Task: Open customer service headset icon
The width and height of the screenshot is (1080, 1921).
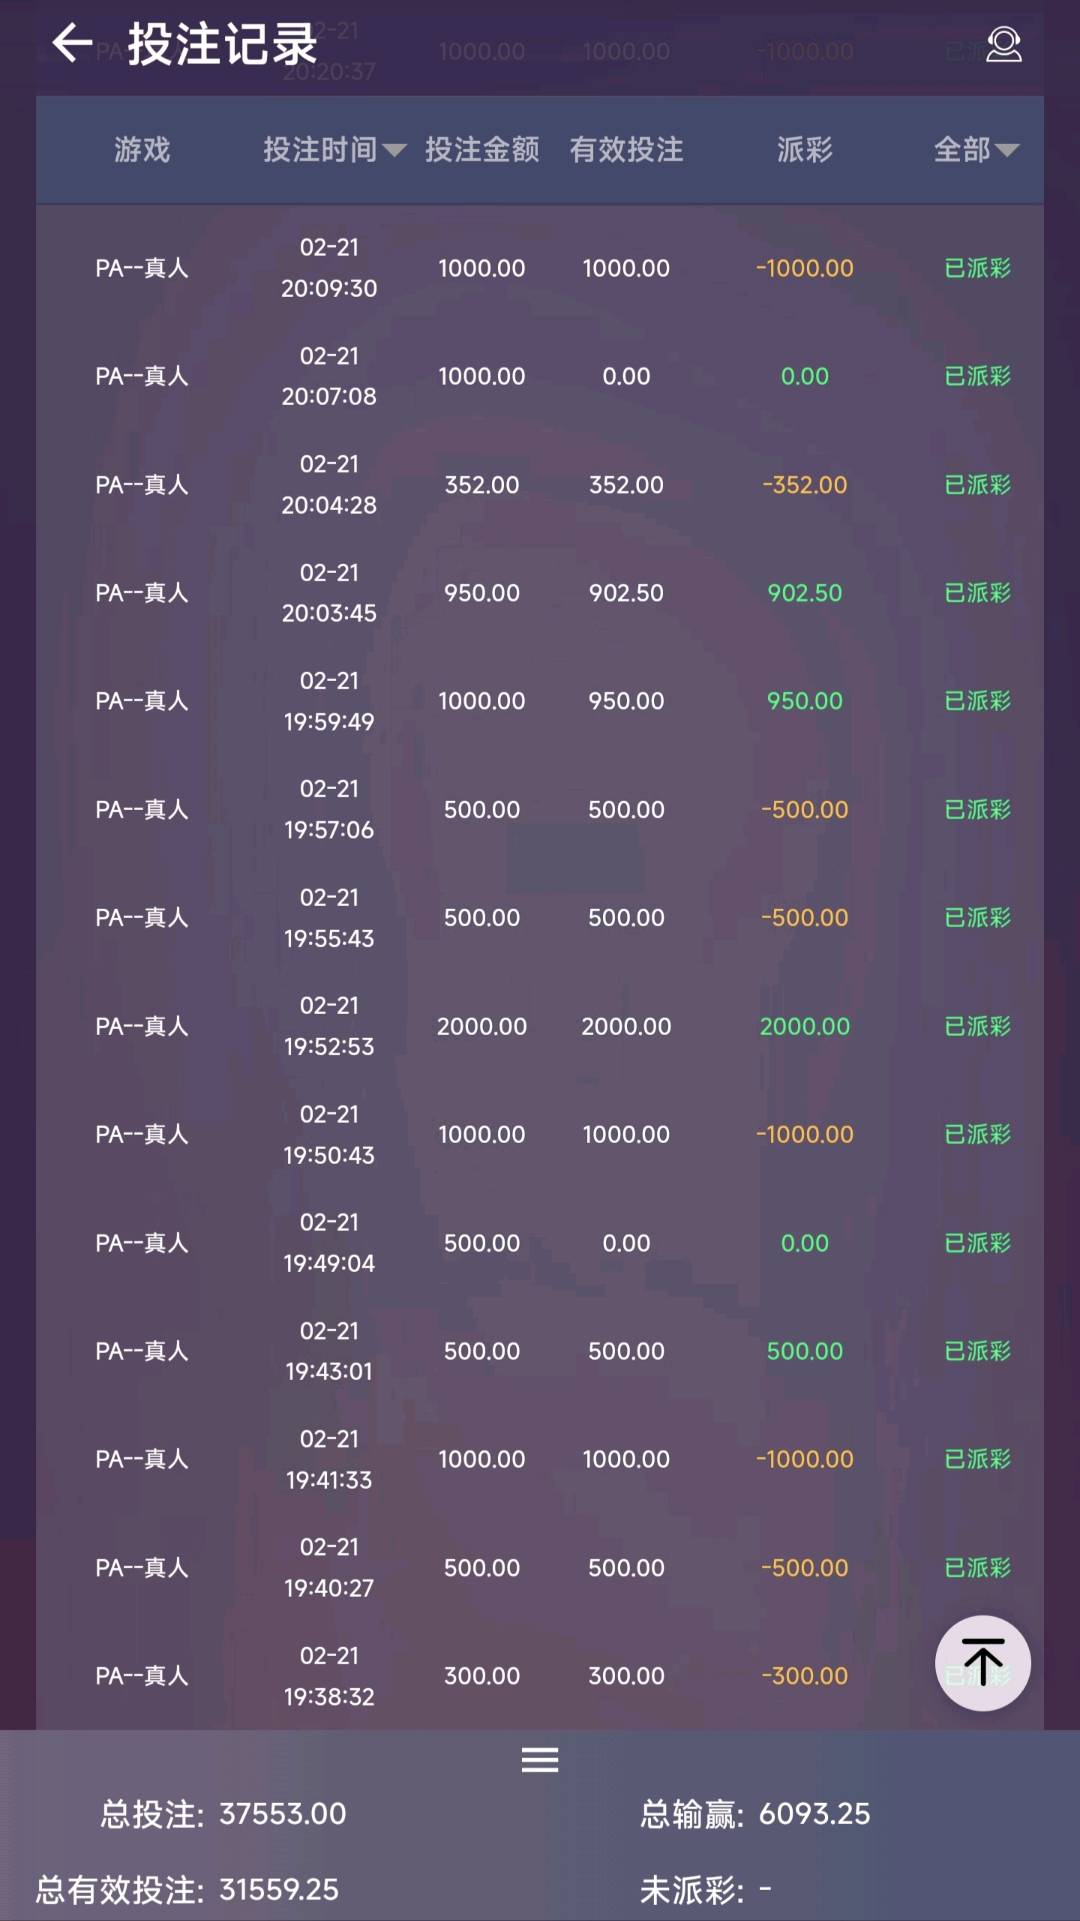Action: 1003,44
